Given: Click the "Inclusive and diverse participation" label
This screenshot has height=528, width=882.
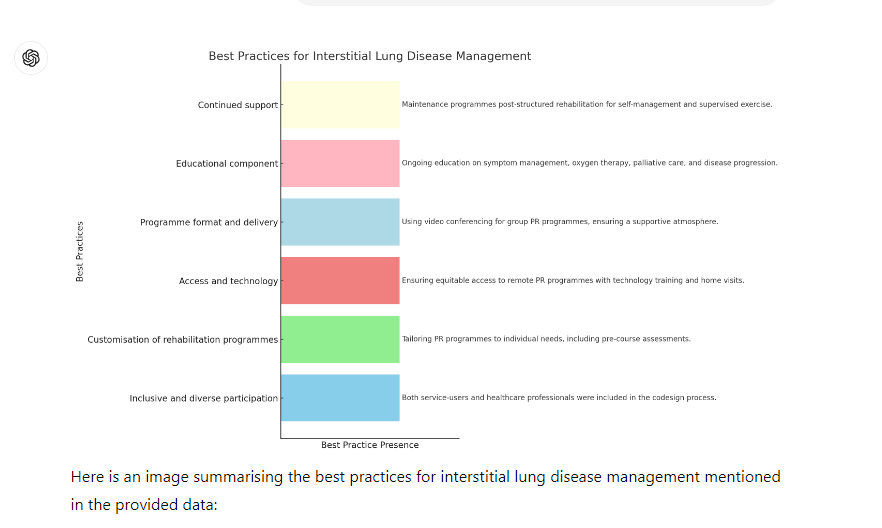Looking at the screenshot, I should click(x=203, y=398).
